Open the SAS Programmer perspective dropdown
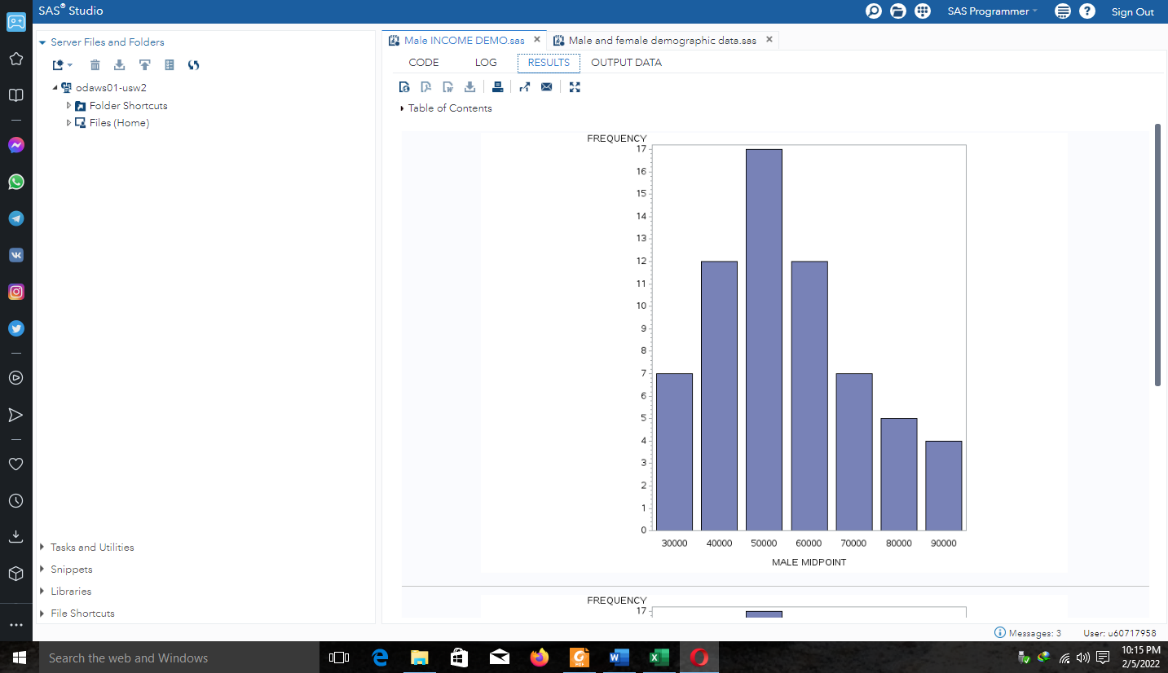Screen dimensions: 1168x673 coord(992,11)
